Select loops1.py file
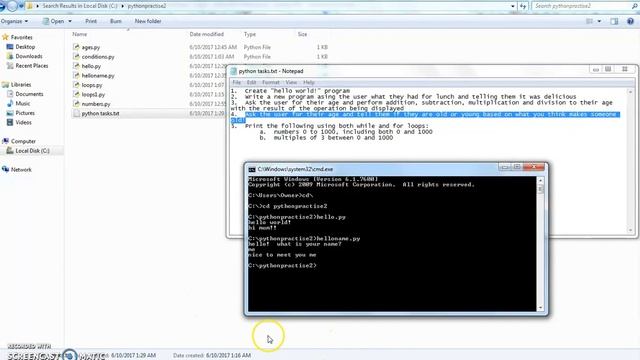The height and width of the screenshot is (360, 640). click(x=93, y=94)
